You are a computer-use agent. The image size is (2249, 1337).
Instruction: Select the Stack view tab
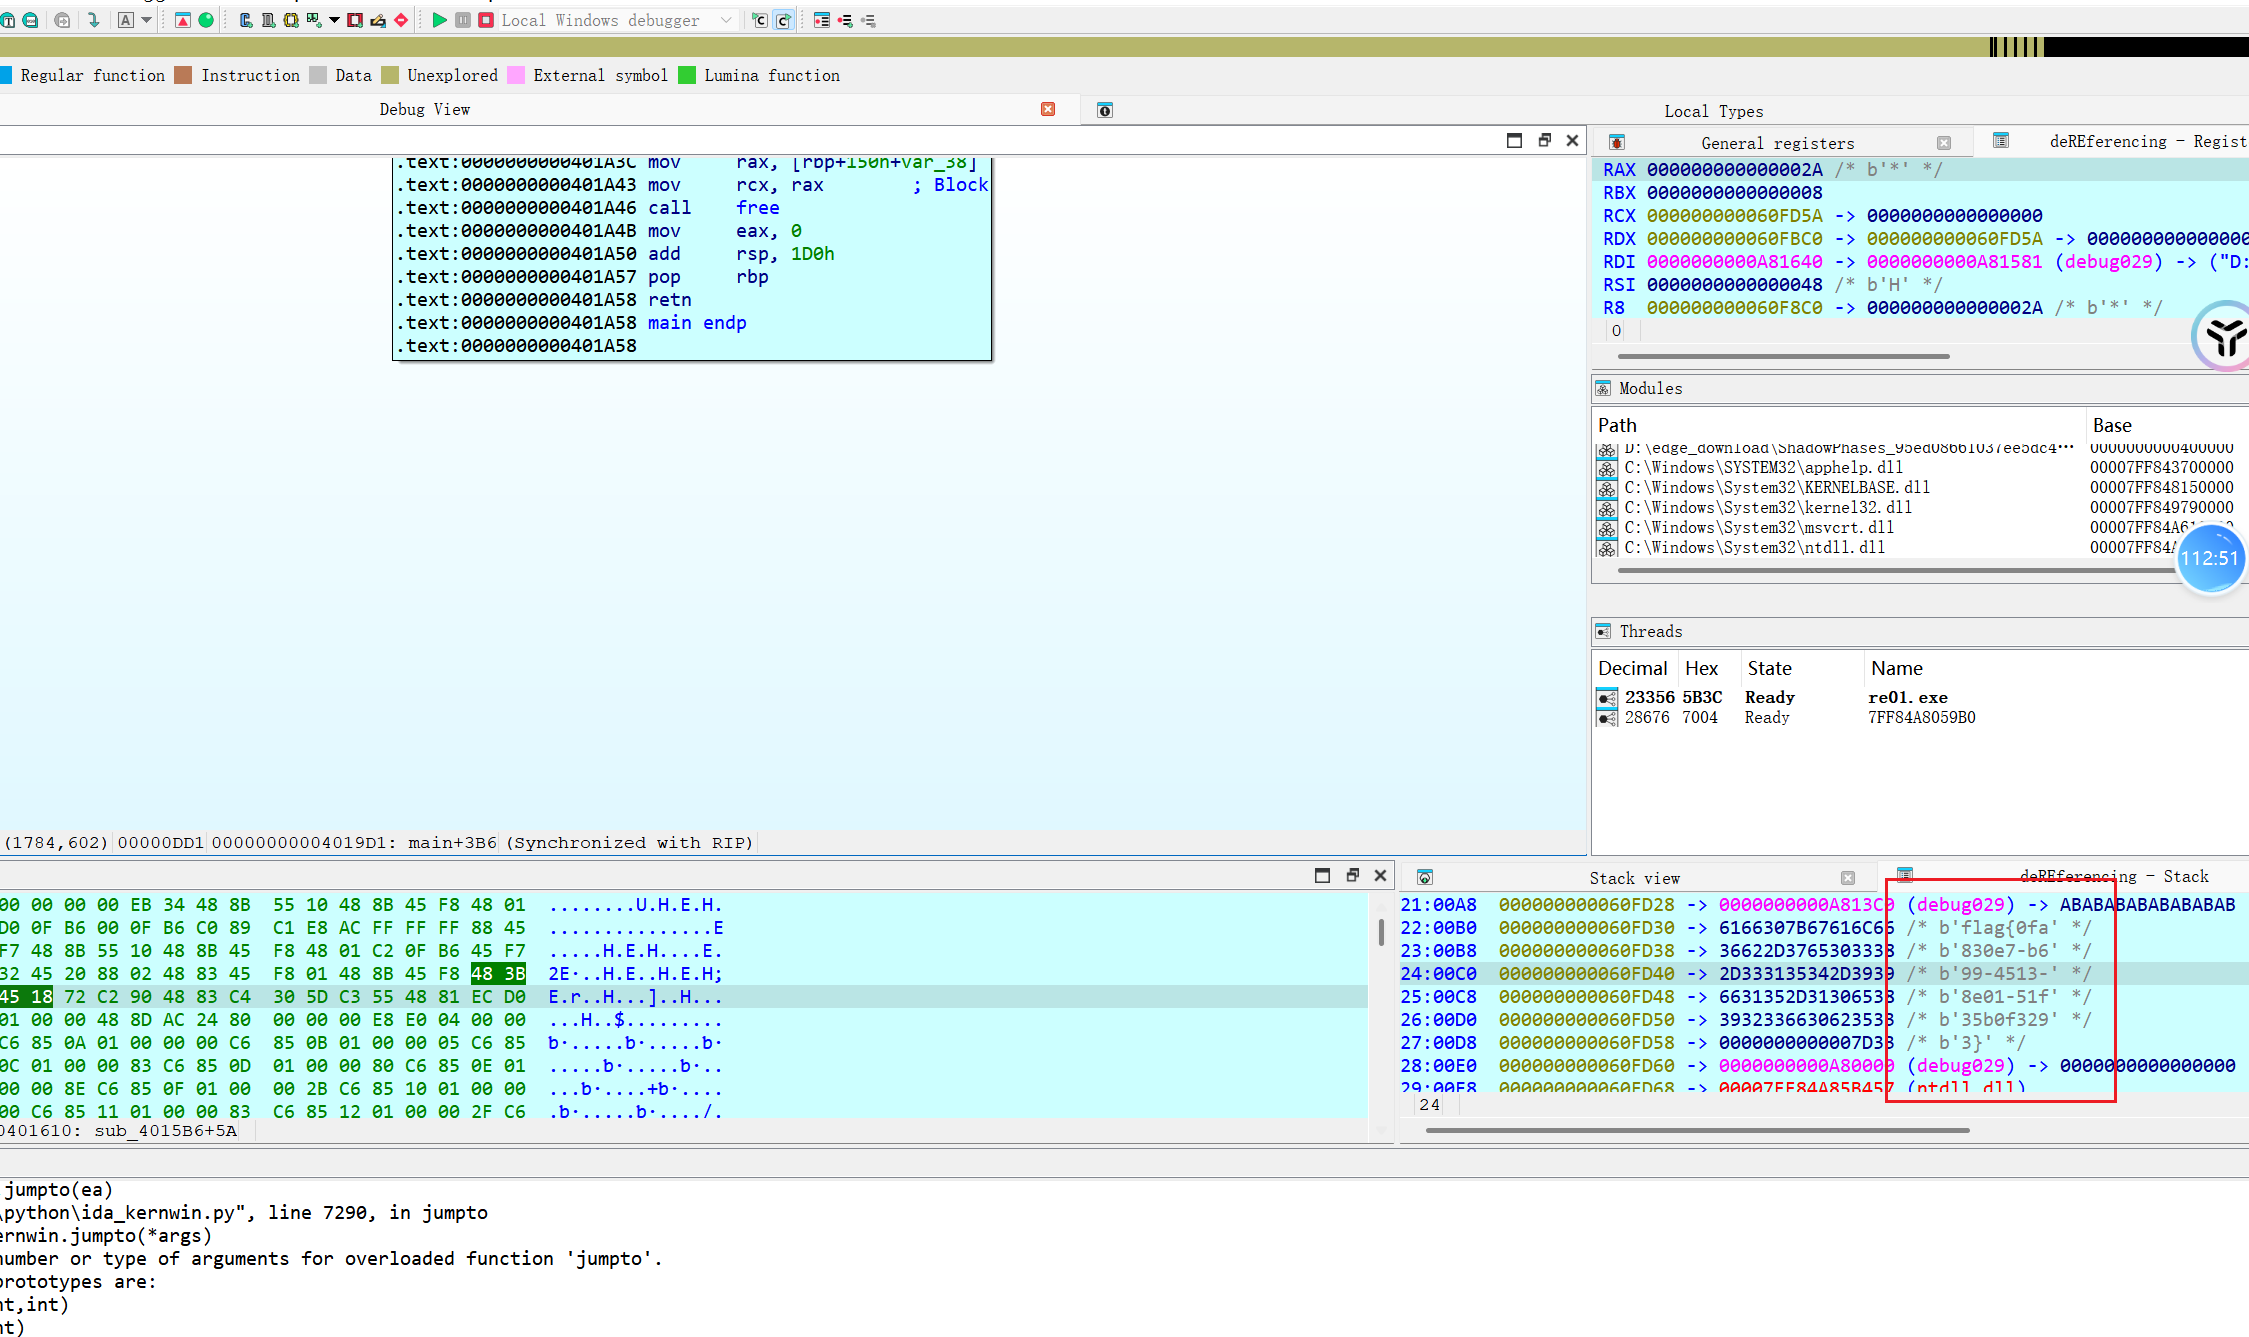[1634, 878]
